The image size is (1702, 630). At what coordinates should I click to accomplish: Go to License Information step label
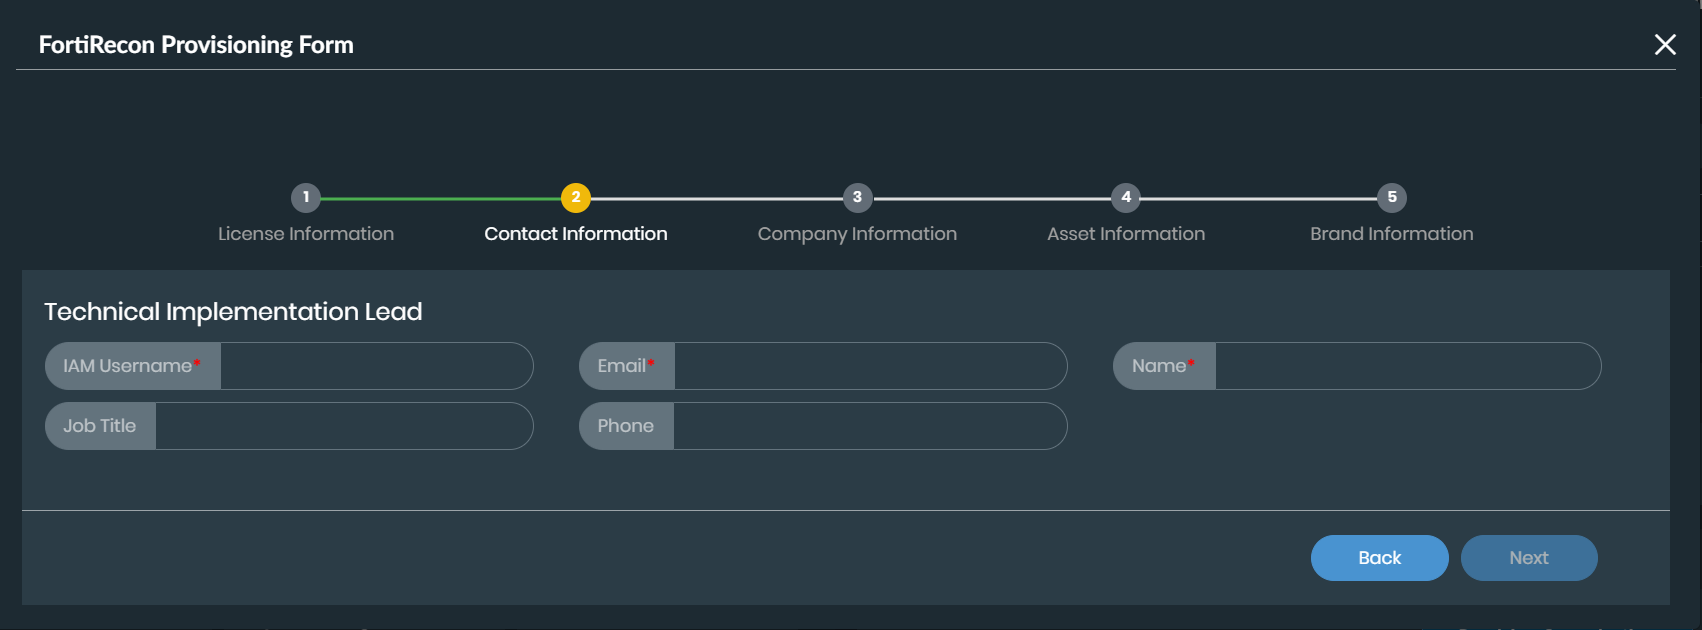(x=306, y=234)
